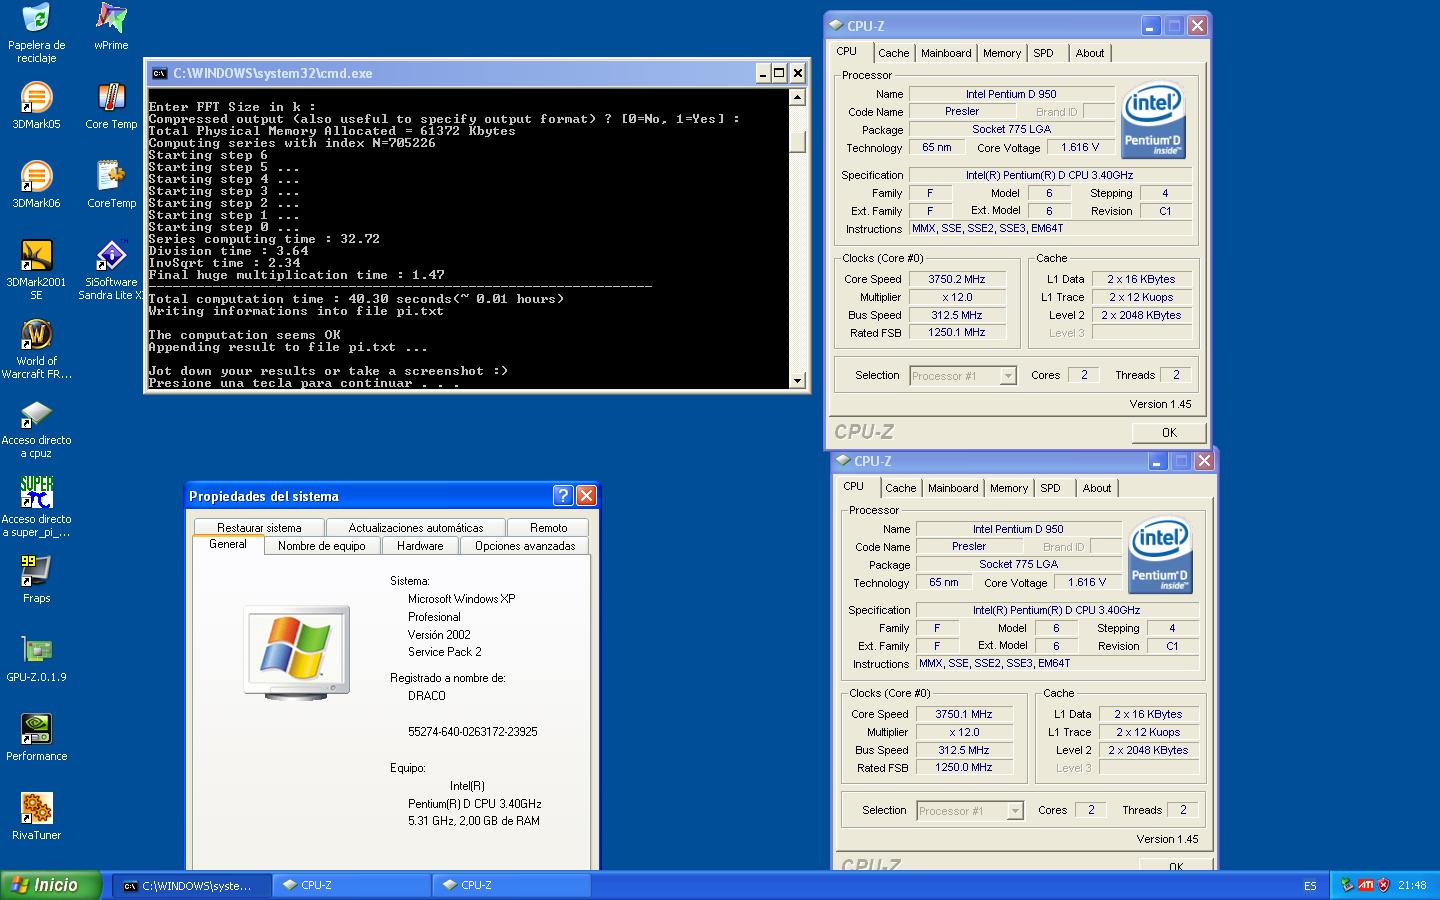1440x900 pixels.
Task: Switch to Mainboard tab in upper CPU-Z
Action: pyautogui.click(x=946, y=54)
